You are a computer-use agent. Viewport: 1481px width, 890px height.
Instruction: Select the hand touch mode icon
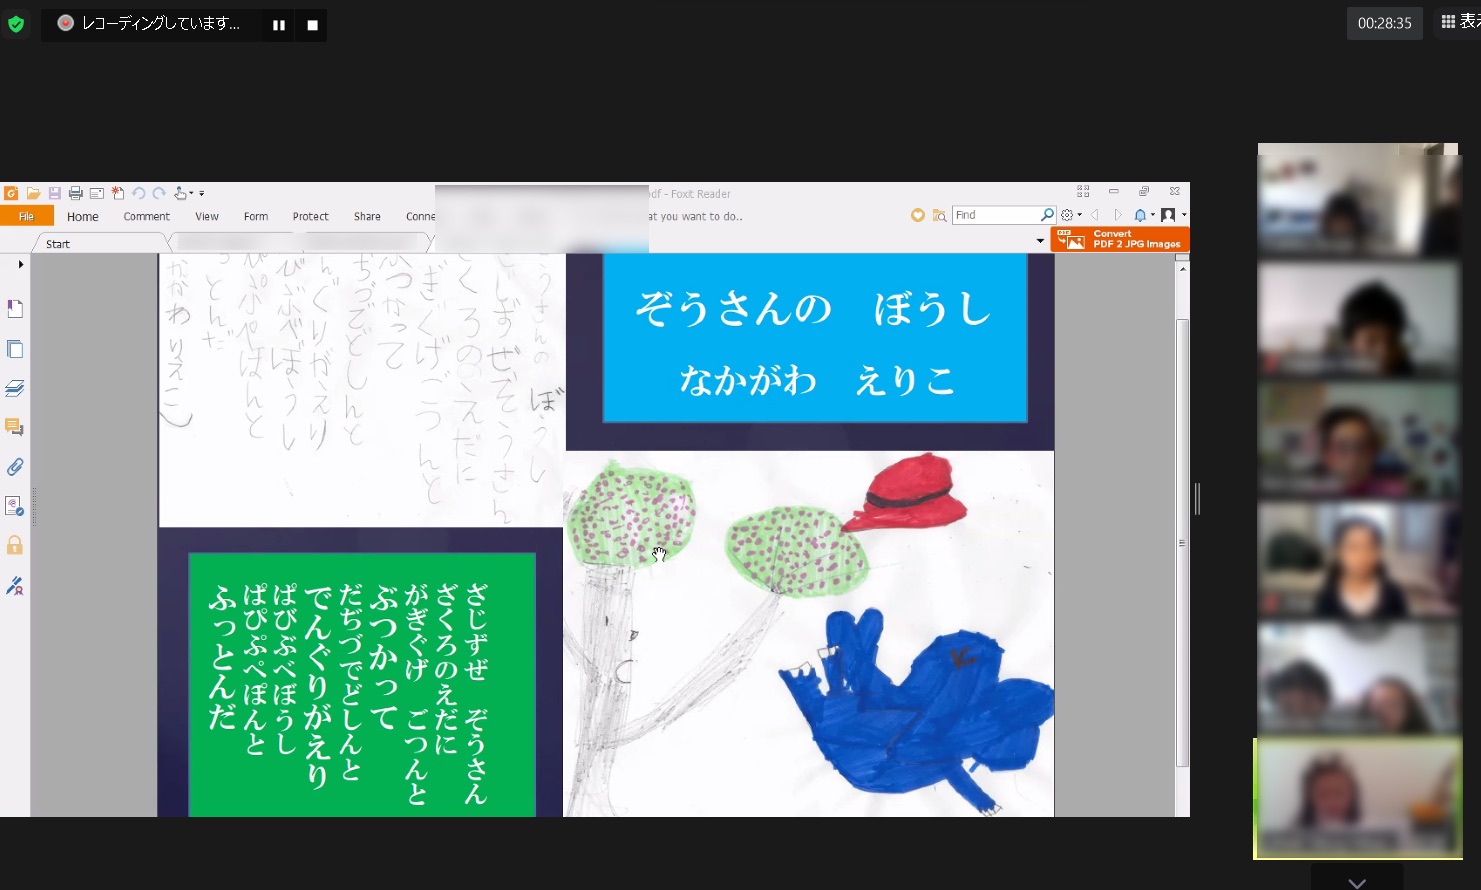coord(180,193)
